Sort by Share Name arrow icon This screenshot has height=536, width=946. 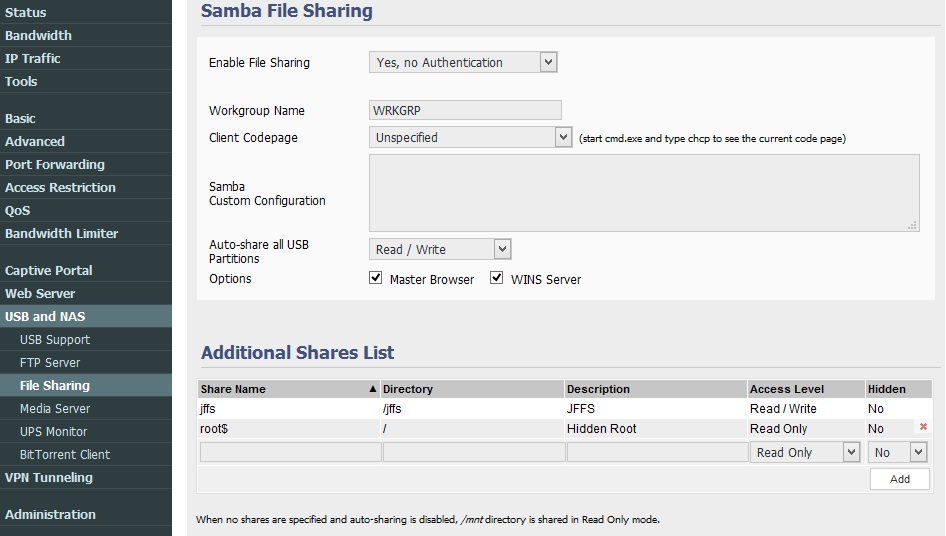point(373,389)
